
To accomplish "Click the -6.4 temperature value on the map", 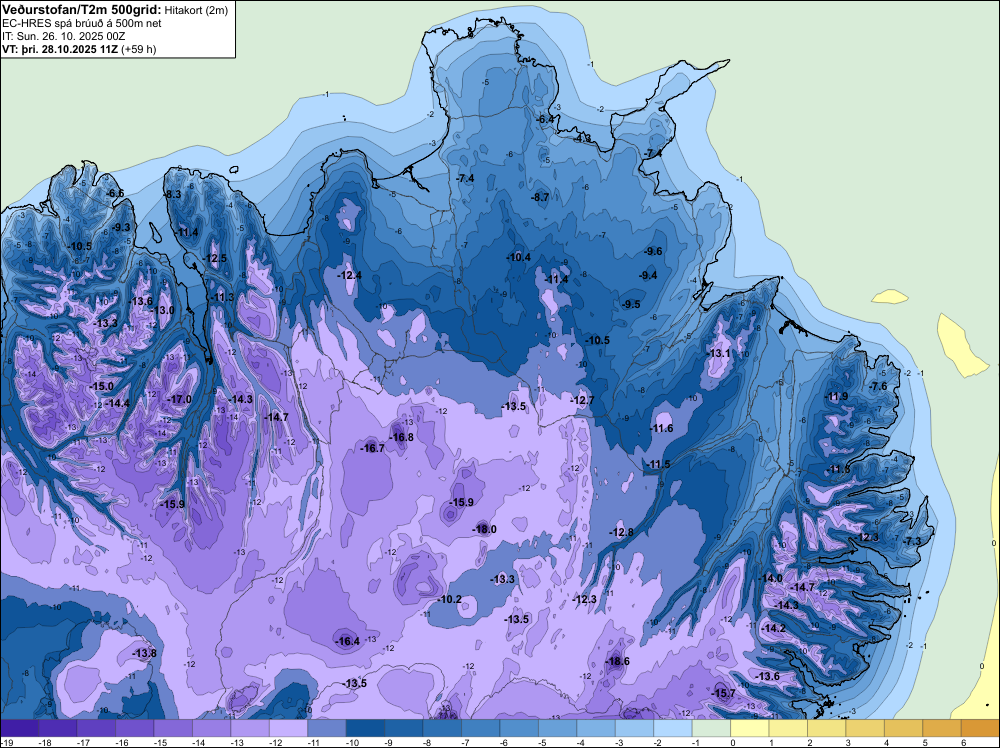I will pos(545,119).
